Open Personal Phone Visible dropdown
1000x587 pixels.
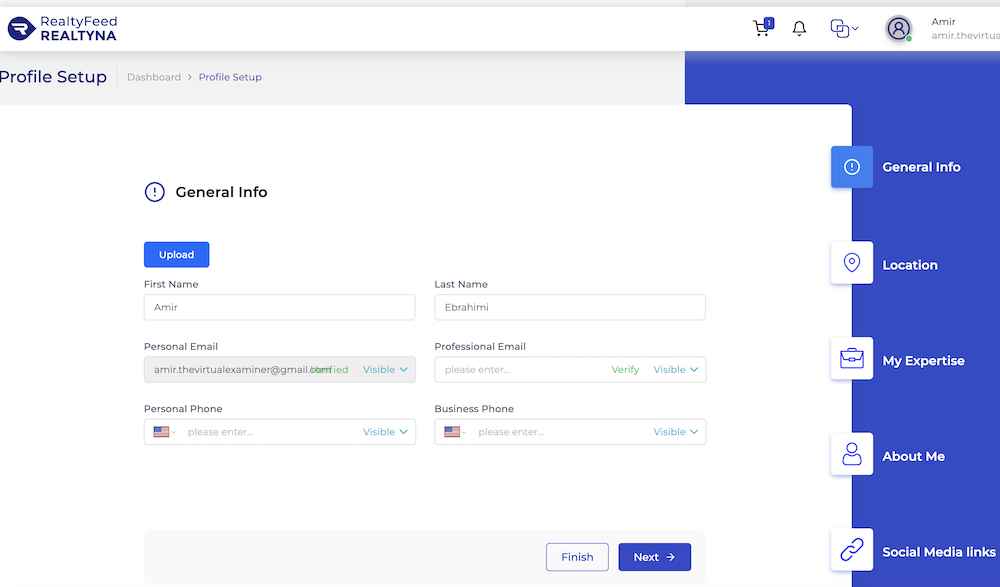click(x=385, y=432)
